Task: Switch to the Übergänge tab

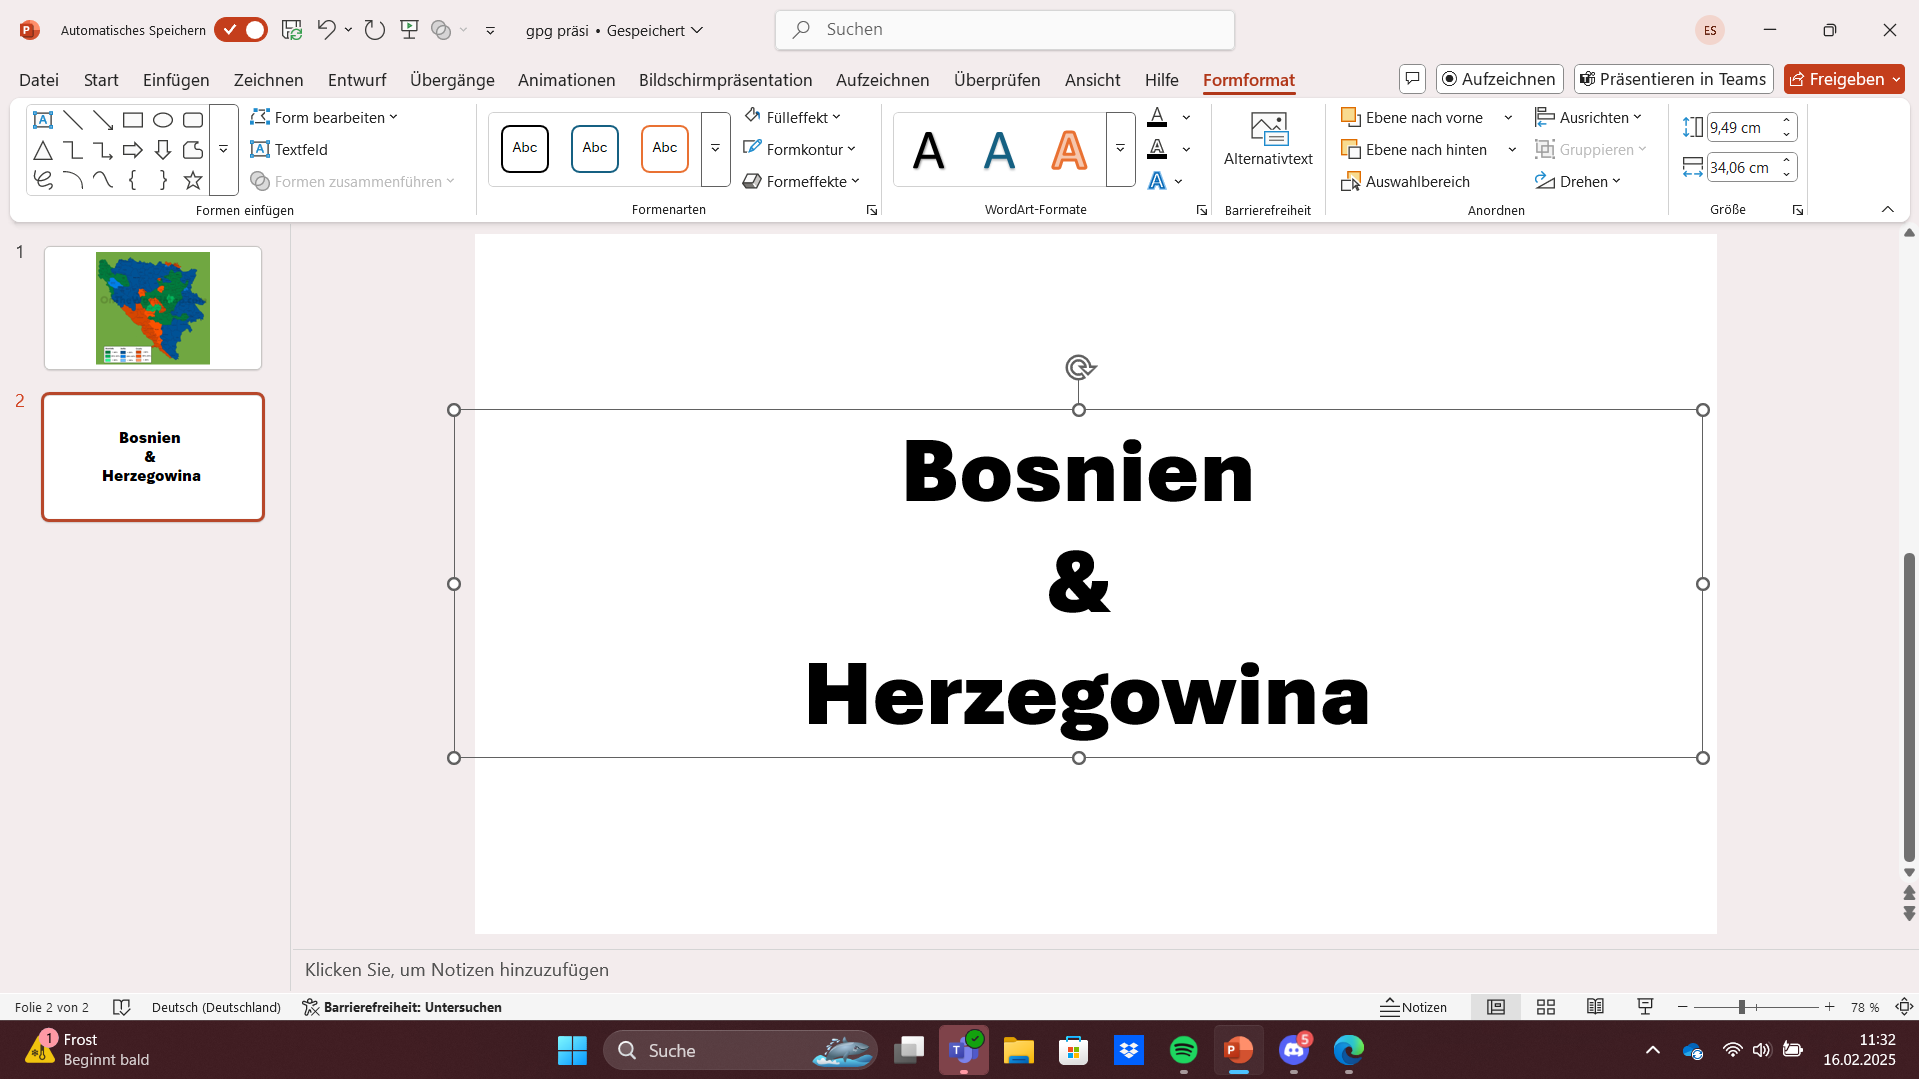Action: tap(452, 79)
